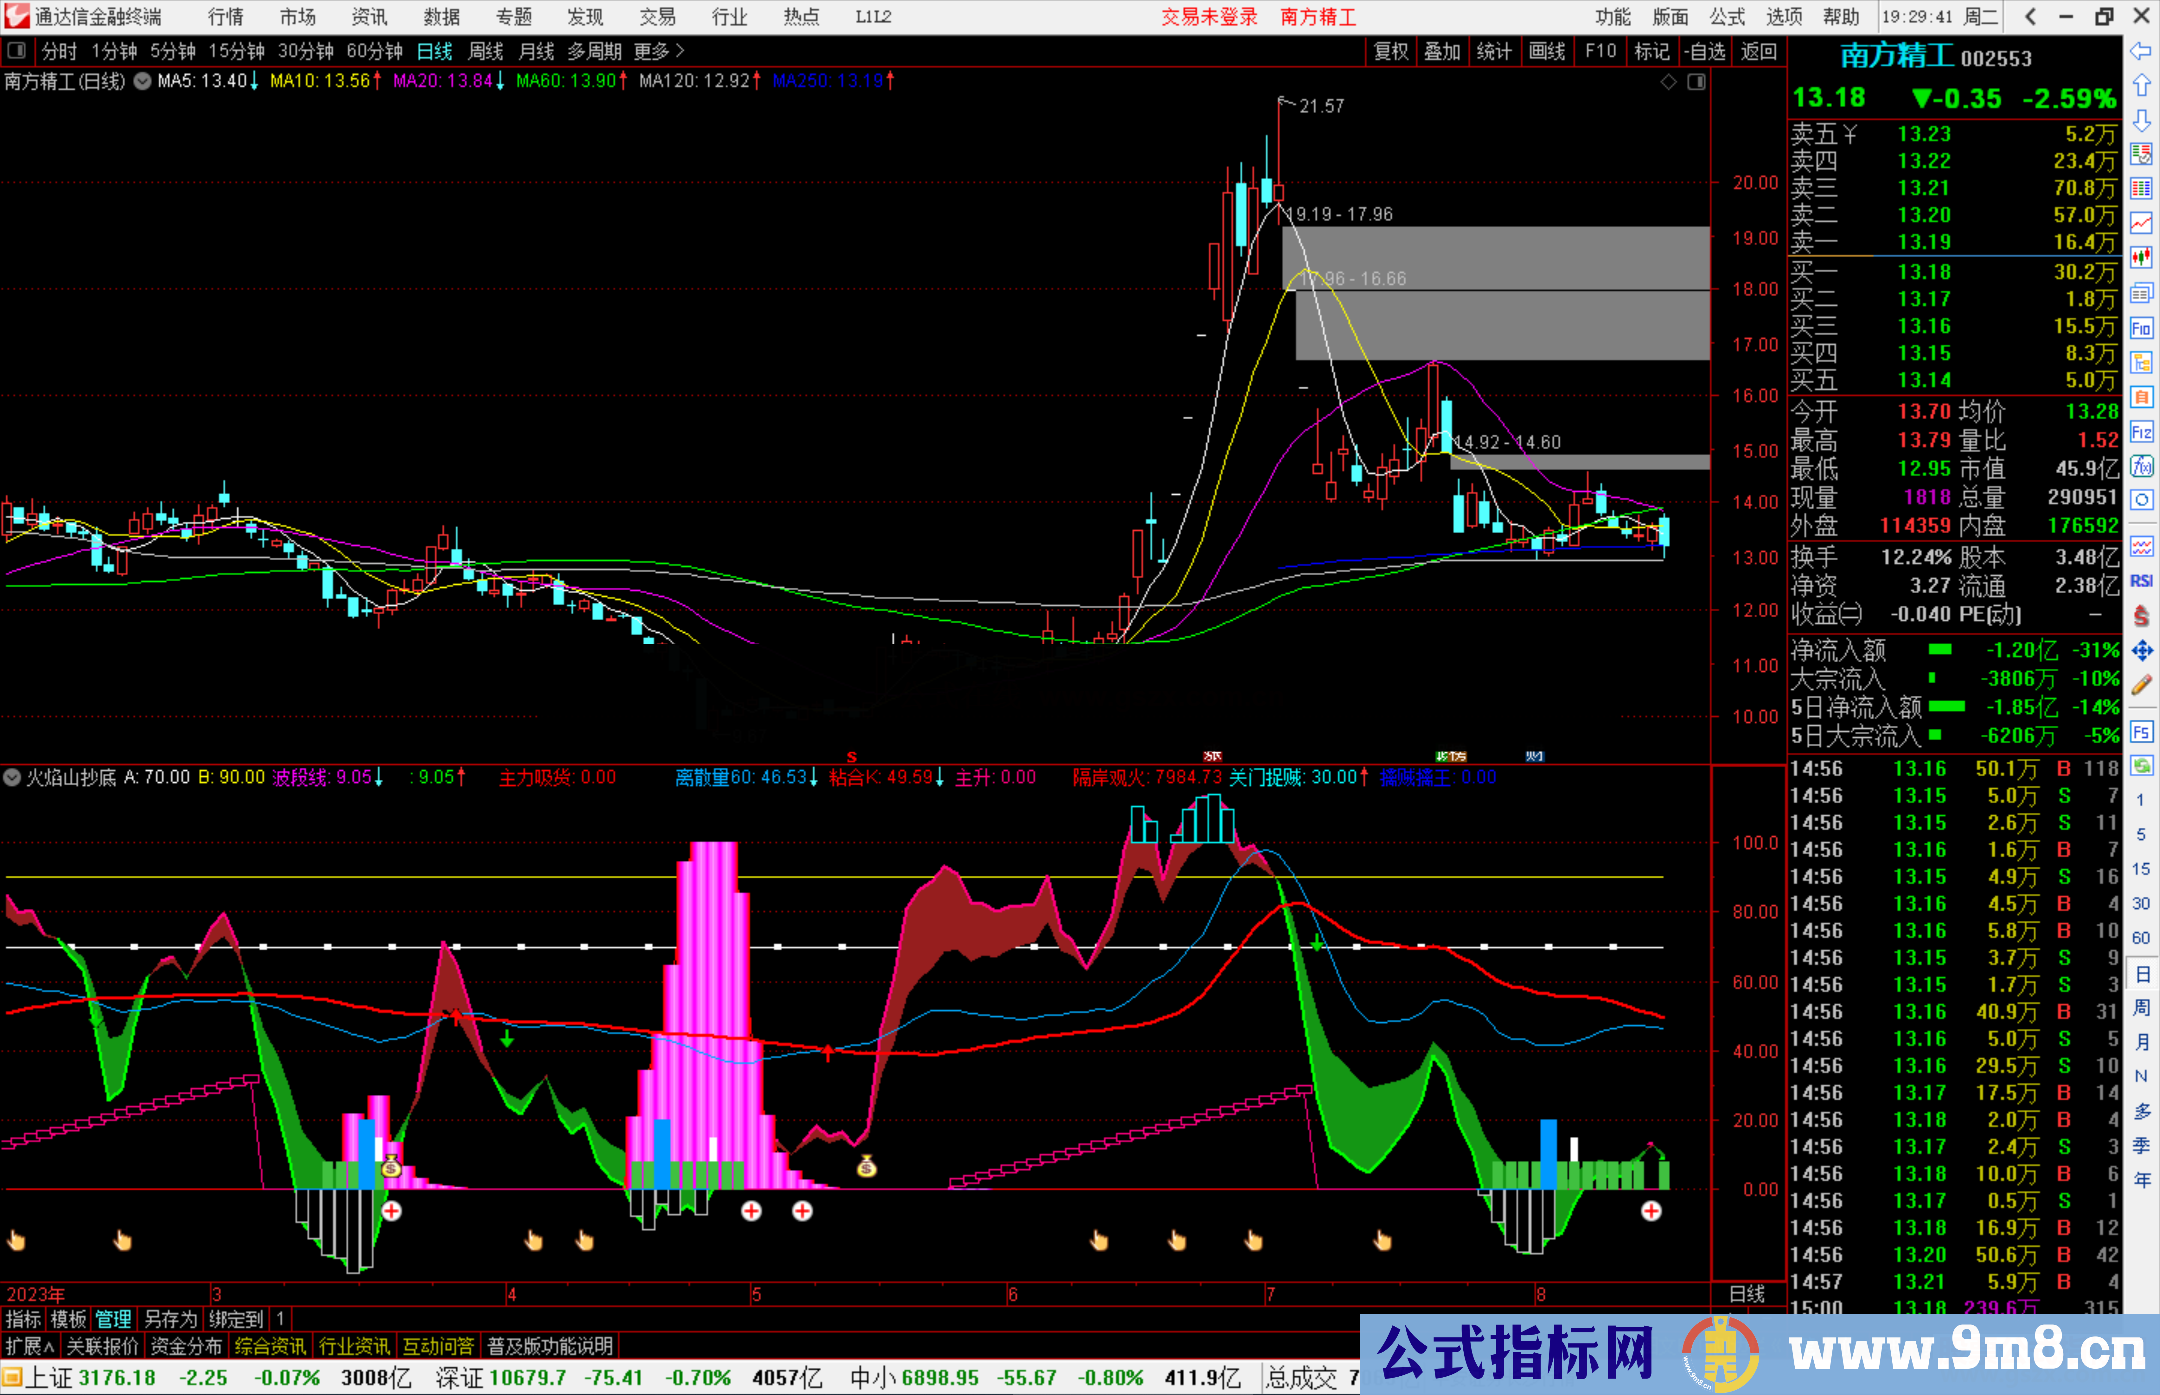Toggle the chart layout square icon top-left
This screenshot has height=1395, width=2160.
pyautogui.click(x=16, y=50)
